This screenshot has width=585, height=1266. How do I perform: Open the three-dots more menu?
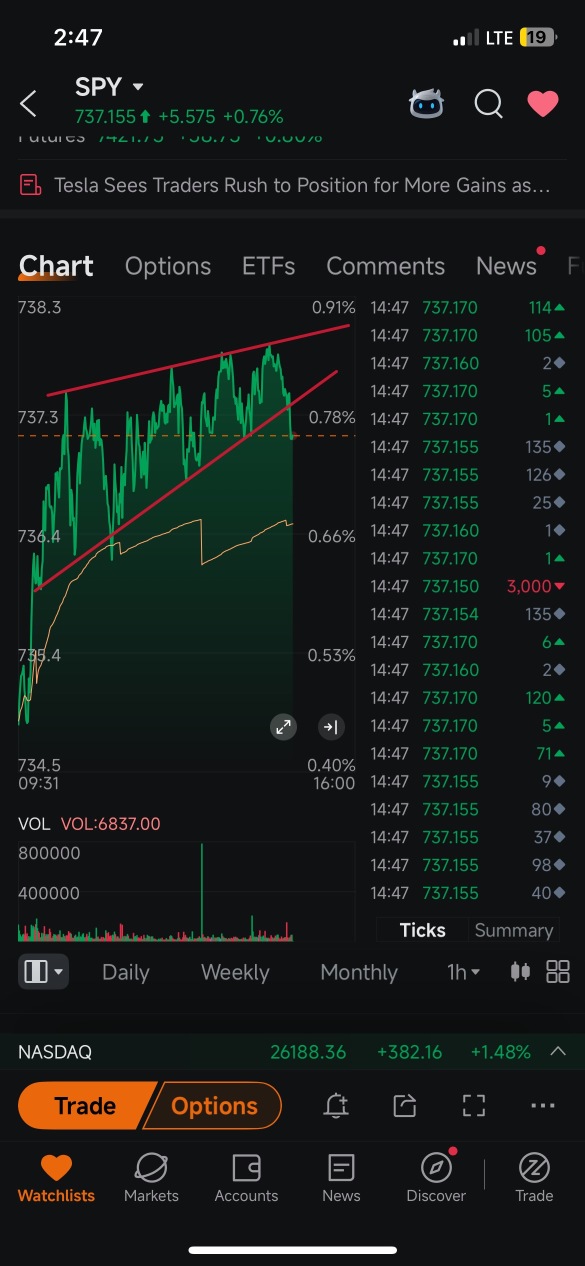[542, 1105]
